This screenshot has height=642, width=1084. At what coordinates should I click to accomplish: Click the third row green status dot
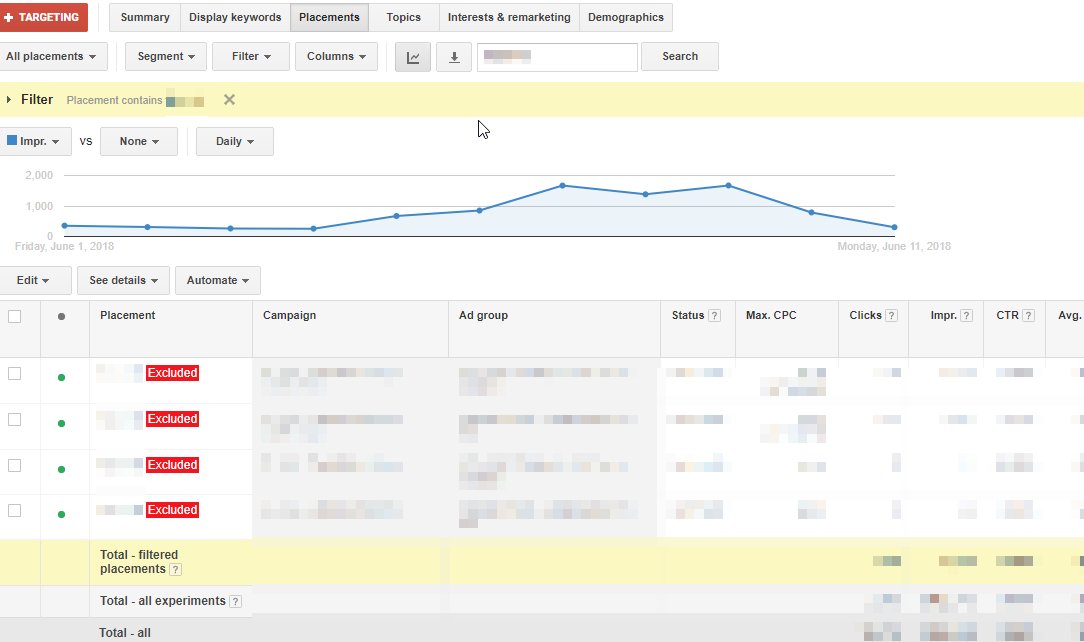coord(62,470)
